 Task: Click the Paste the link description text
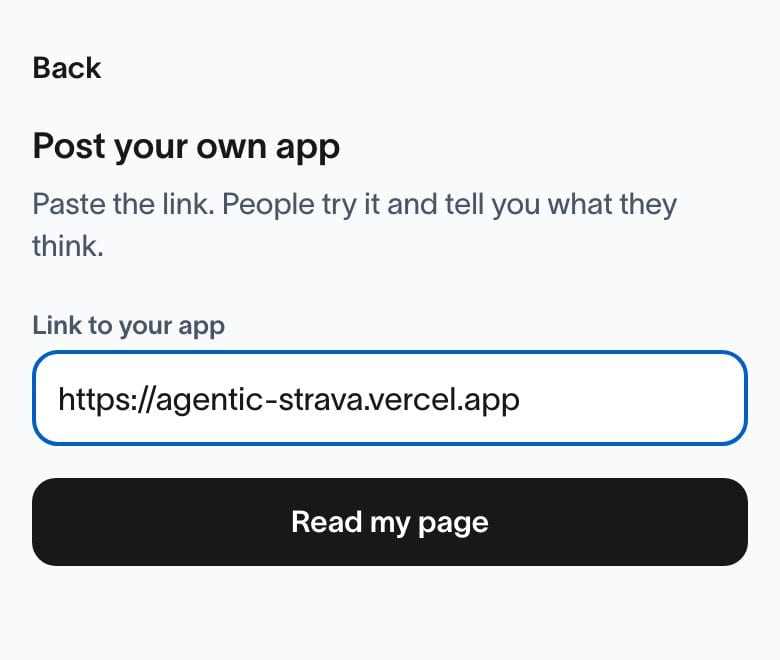(x=354, y=225)
